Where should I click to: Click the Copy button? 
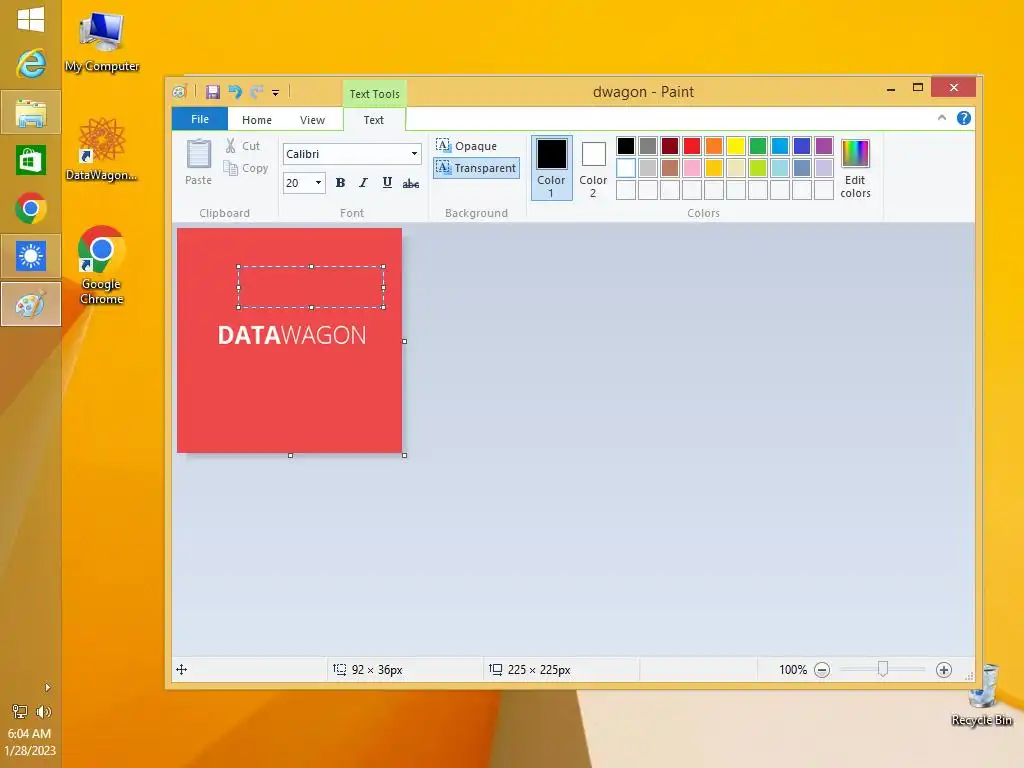point(246,168)
